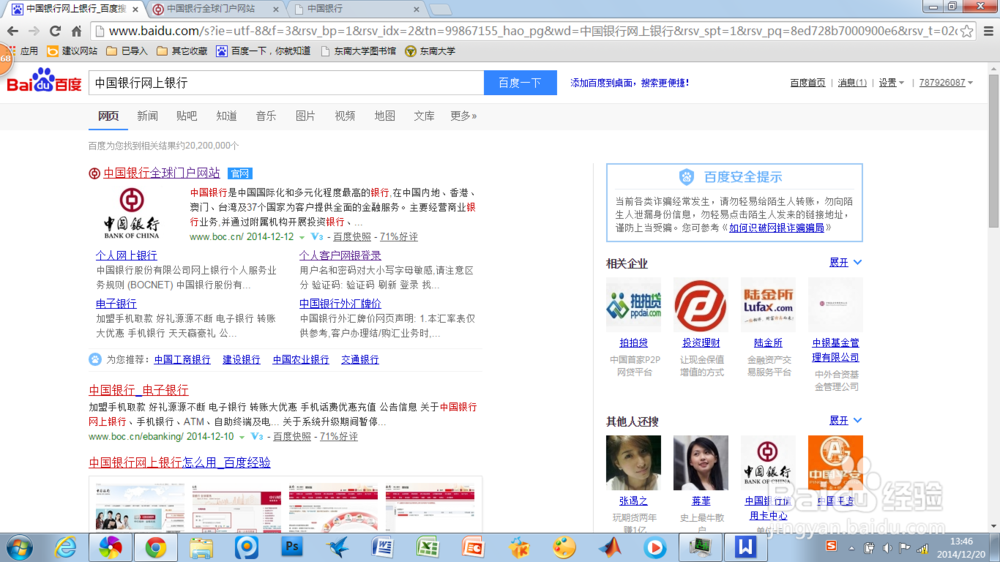Open the 中国银行_电子银行 result
Screen dimensions: 1000x562
pos(138,390)
